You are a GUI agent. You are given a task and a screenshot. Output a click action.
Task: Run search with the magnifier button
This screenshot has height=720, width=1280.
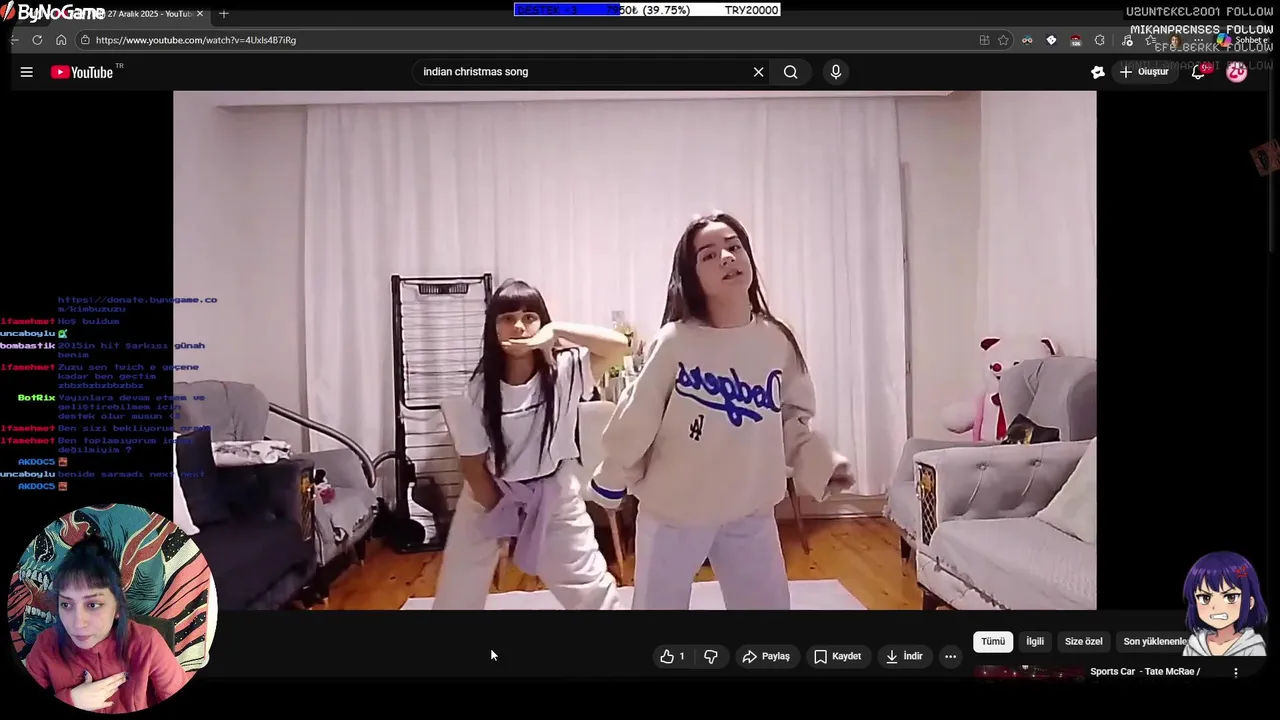791,72
